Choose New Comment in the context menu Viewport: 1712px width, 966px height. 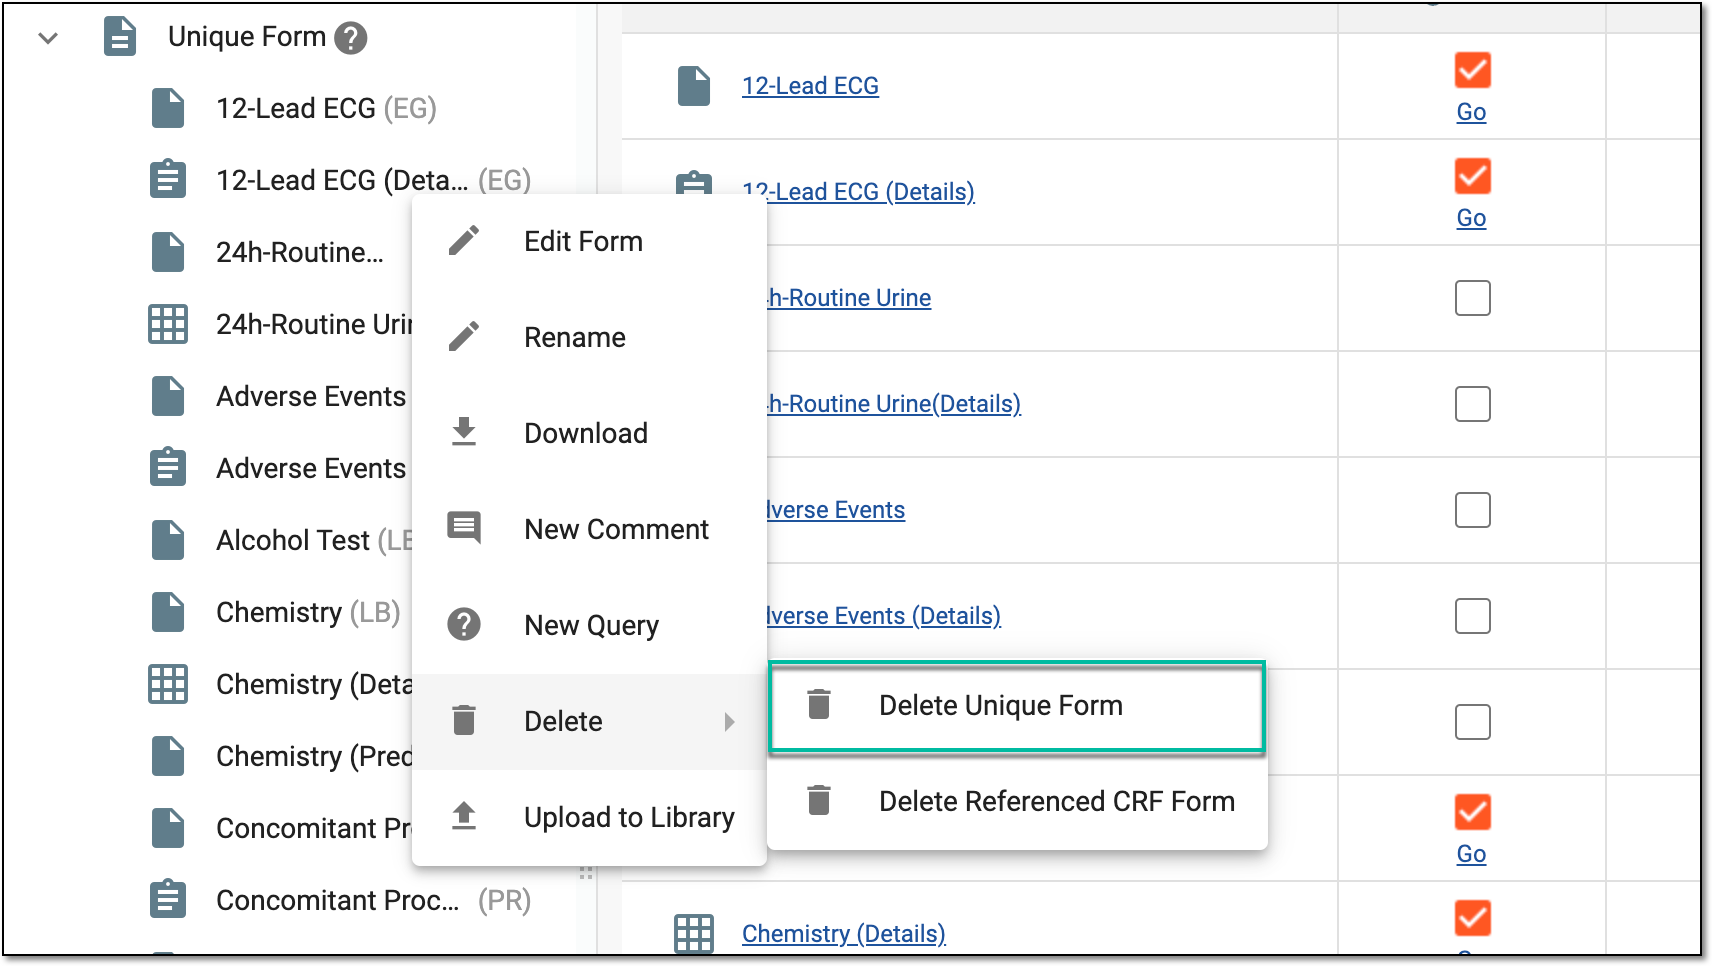click(x=589, y=530)
